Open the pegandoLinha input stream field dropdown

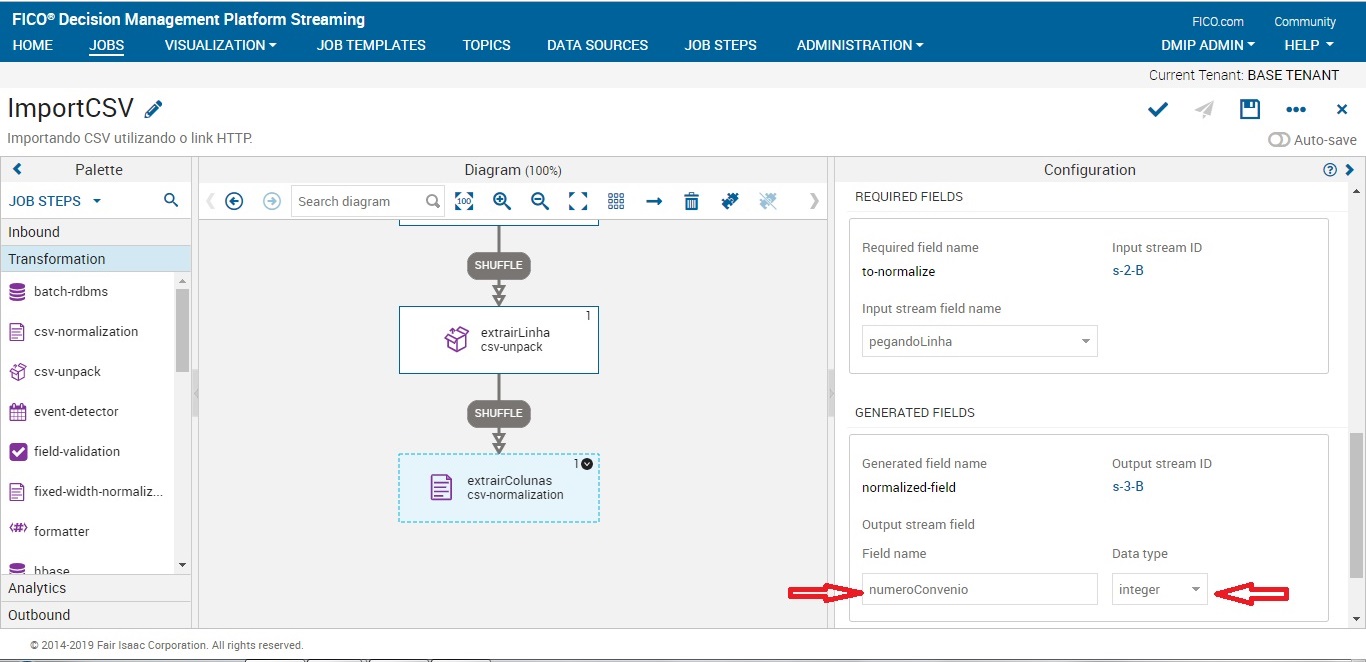978,340
